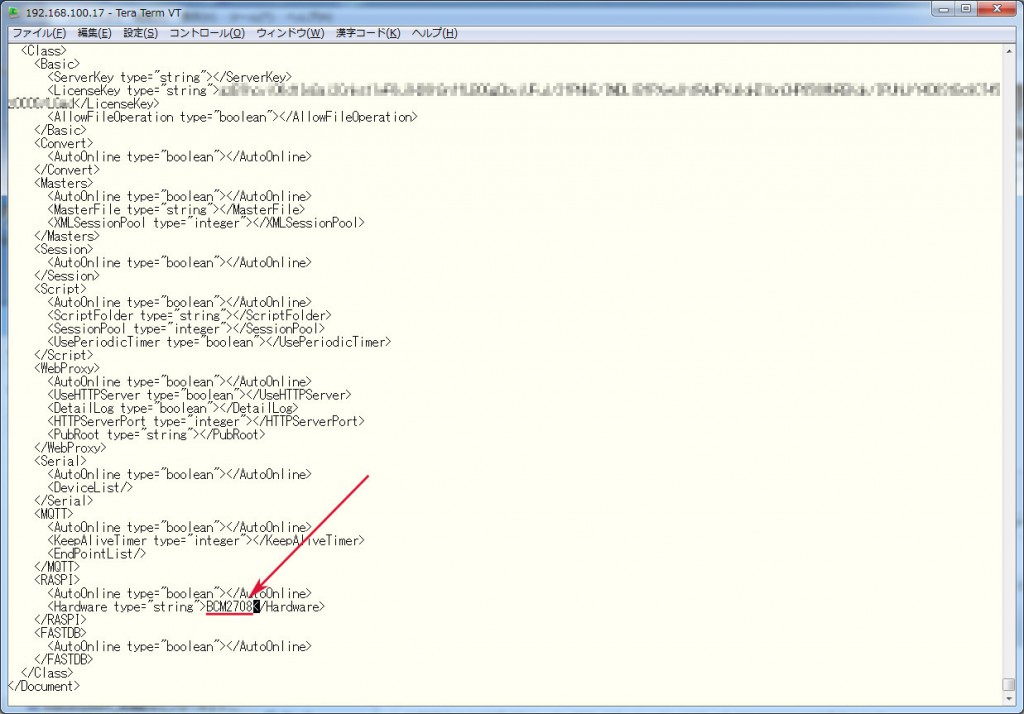The width and height of the screenshot is (1024, 714).
Task: Click the AutoOnline line under Session
Action: click(x=180, y=263)
